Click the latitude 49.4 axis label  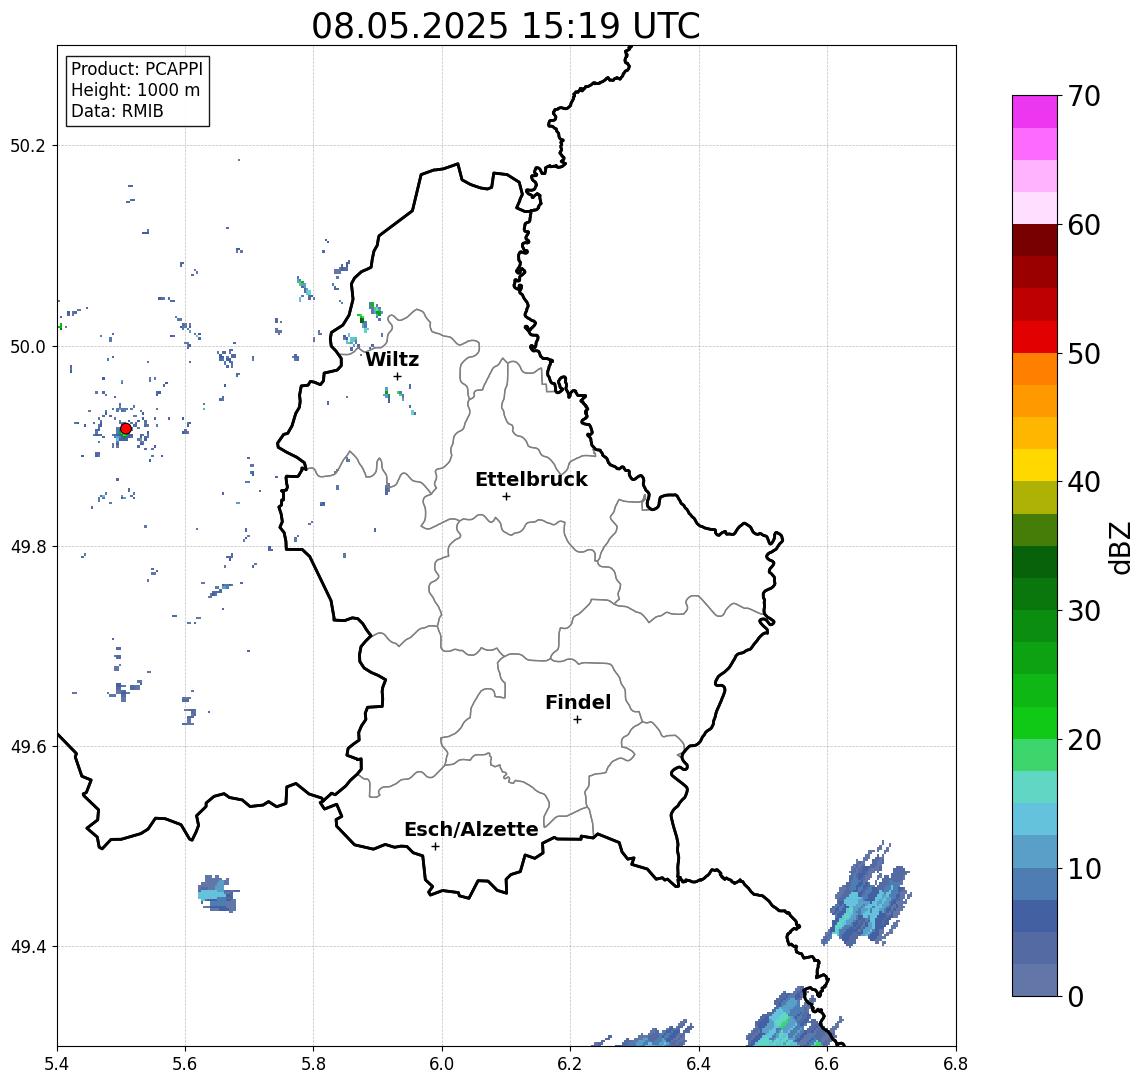[28, 947]
